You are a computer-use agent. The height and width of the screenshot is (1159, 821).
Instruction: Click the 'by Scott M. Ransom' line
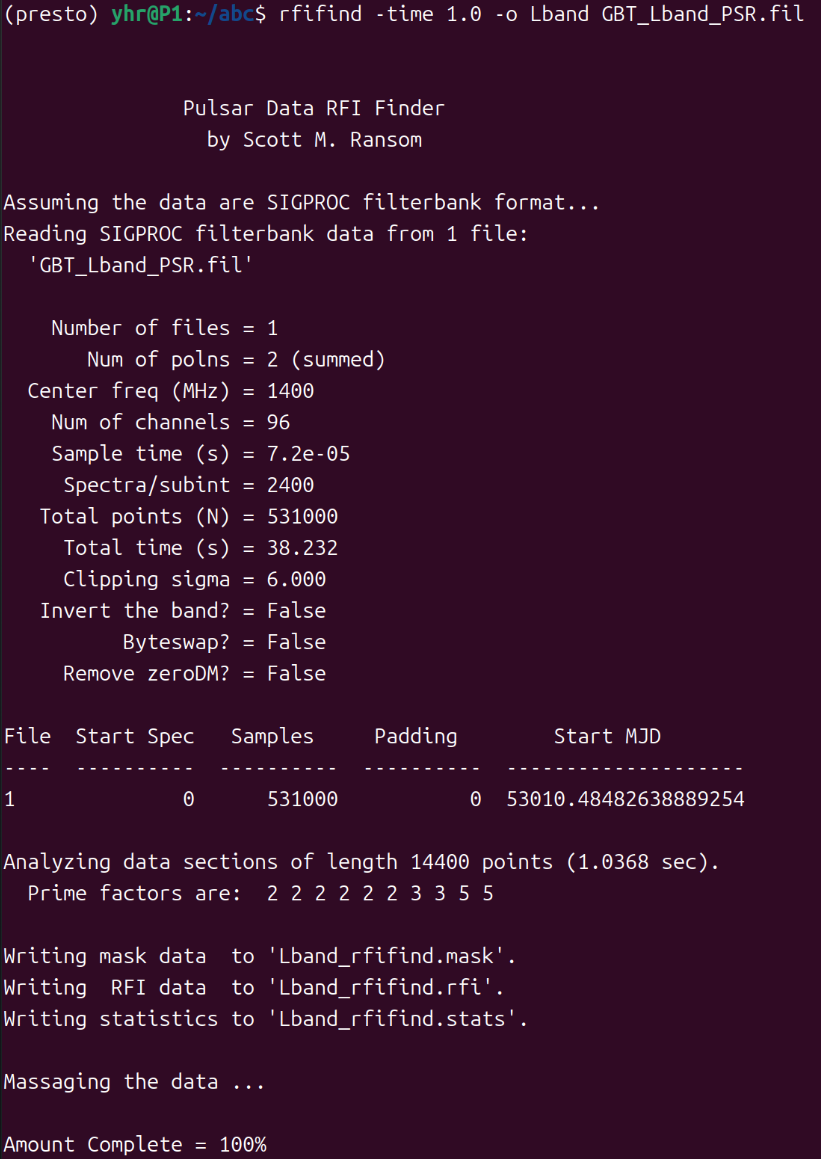tap(313, 140)
